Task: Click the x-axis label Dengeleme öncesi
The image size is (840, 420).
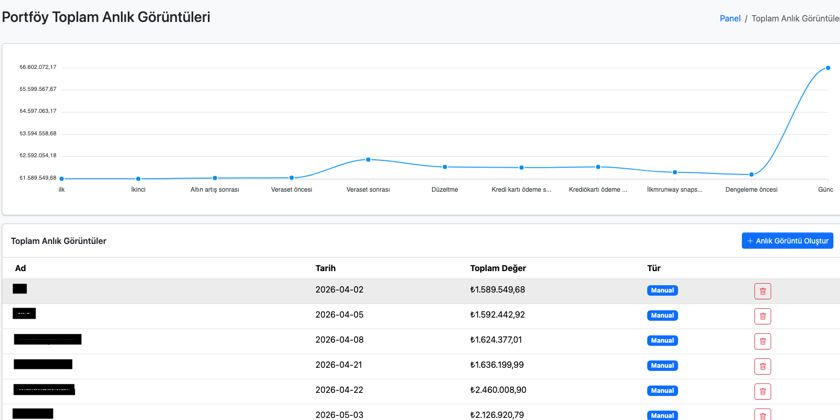Action: [751, 190]
